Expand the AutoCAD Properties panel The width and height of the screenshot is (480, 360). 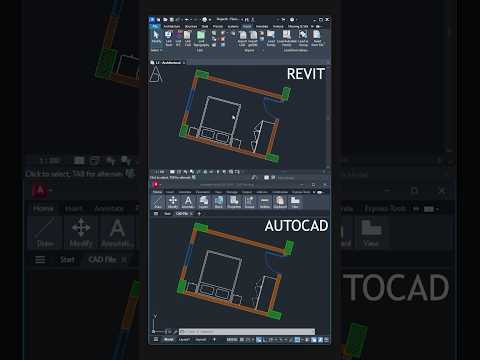[x=234, y=202]
